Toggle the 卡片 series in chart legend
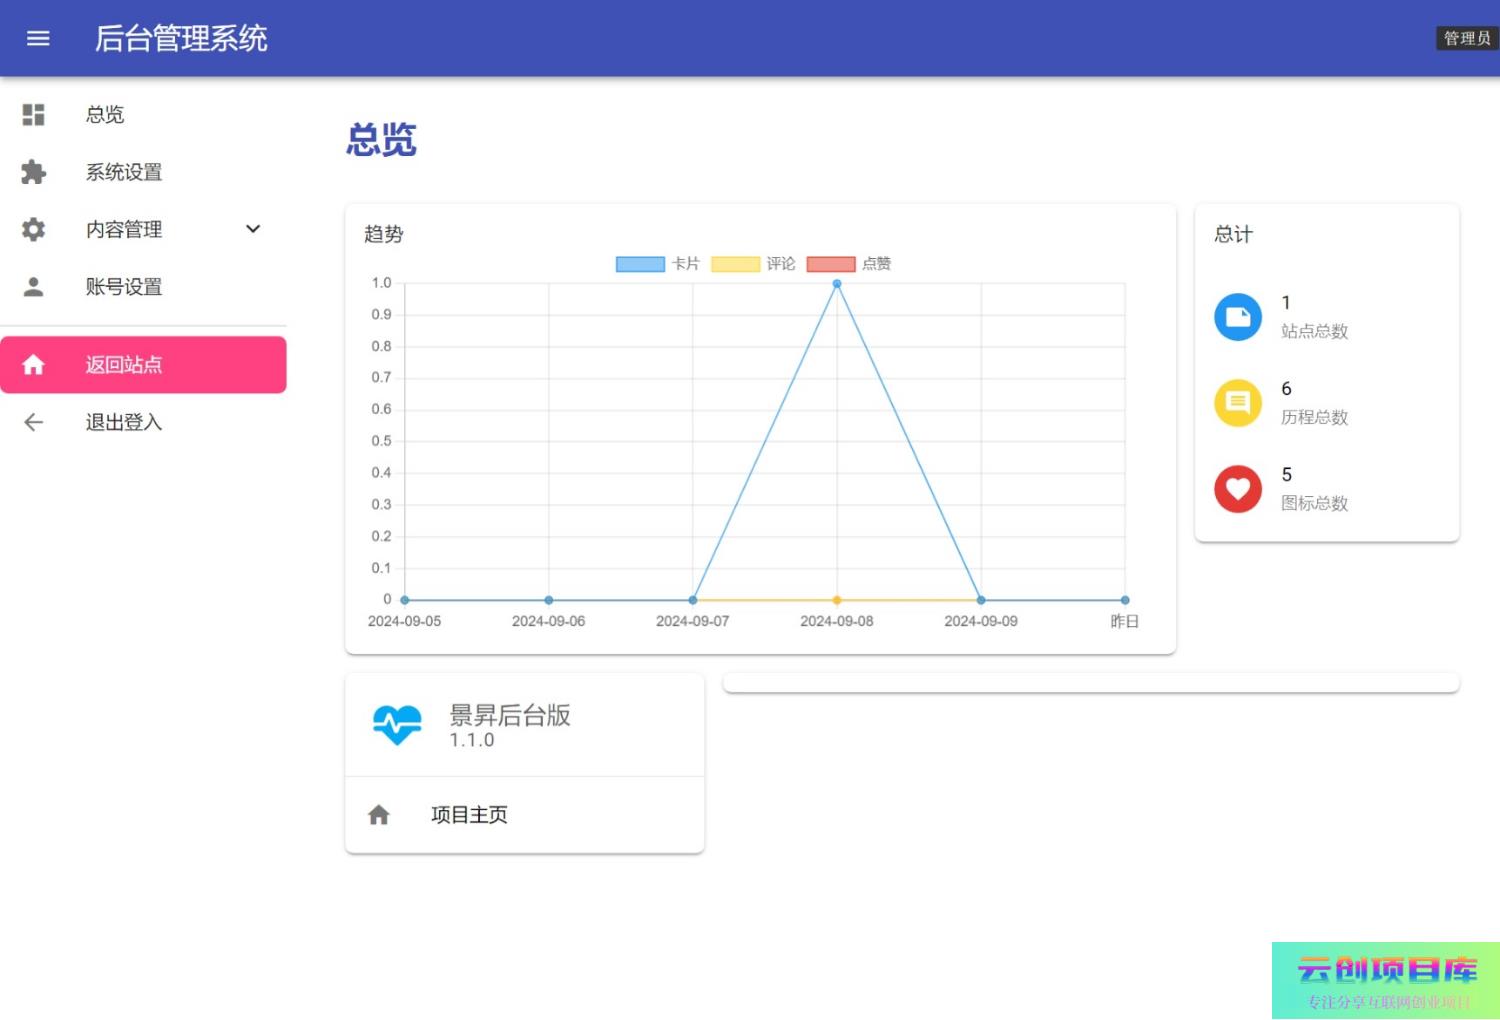Viewport: 1500px width, 1020px height. click(x=657, y=264)
